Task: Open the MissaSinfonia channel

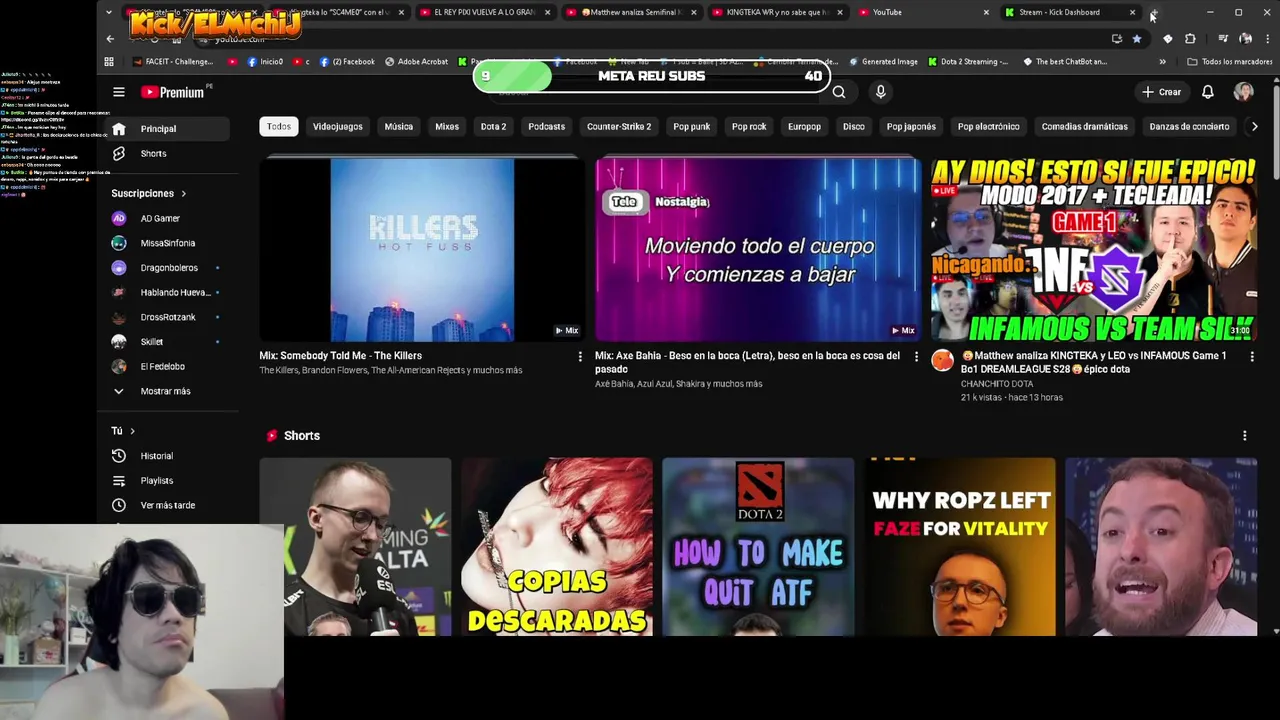Action: (x=167, y=243)
